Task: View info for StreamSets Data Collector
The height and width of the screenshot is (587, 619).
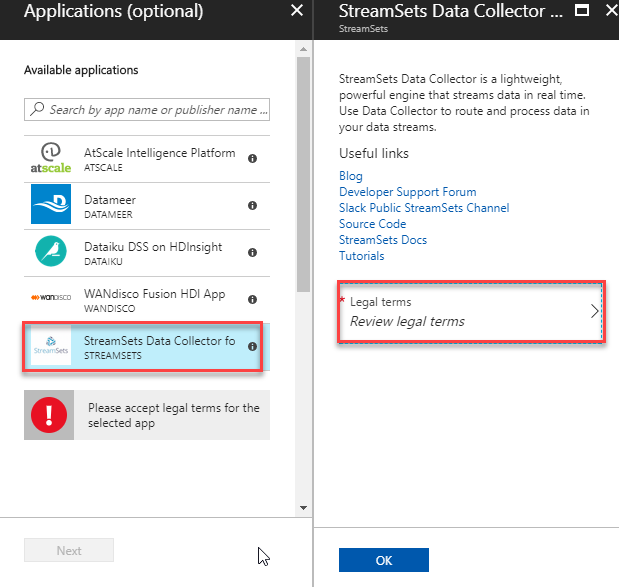Action: pyautogui.click(x=253, y=346)
